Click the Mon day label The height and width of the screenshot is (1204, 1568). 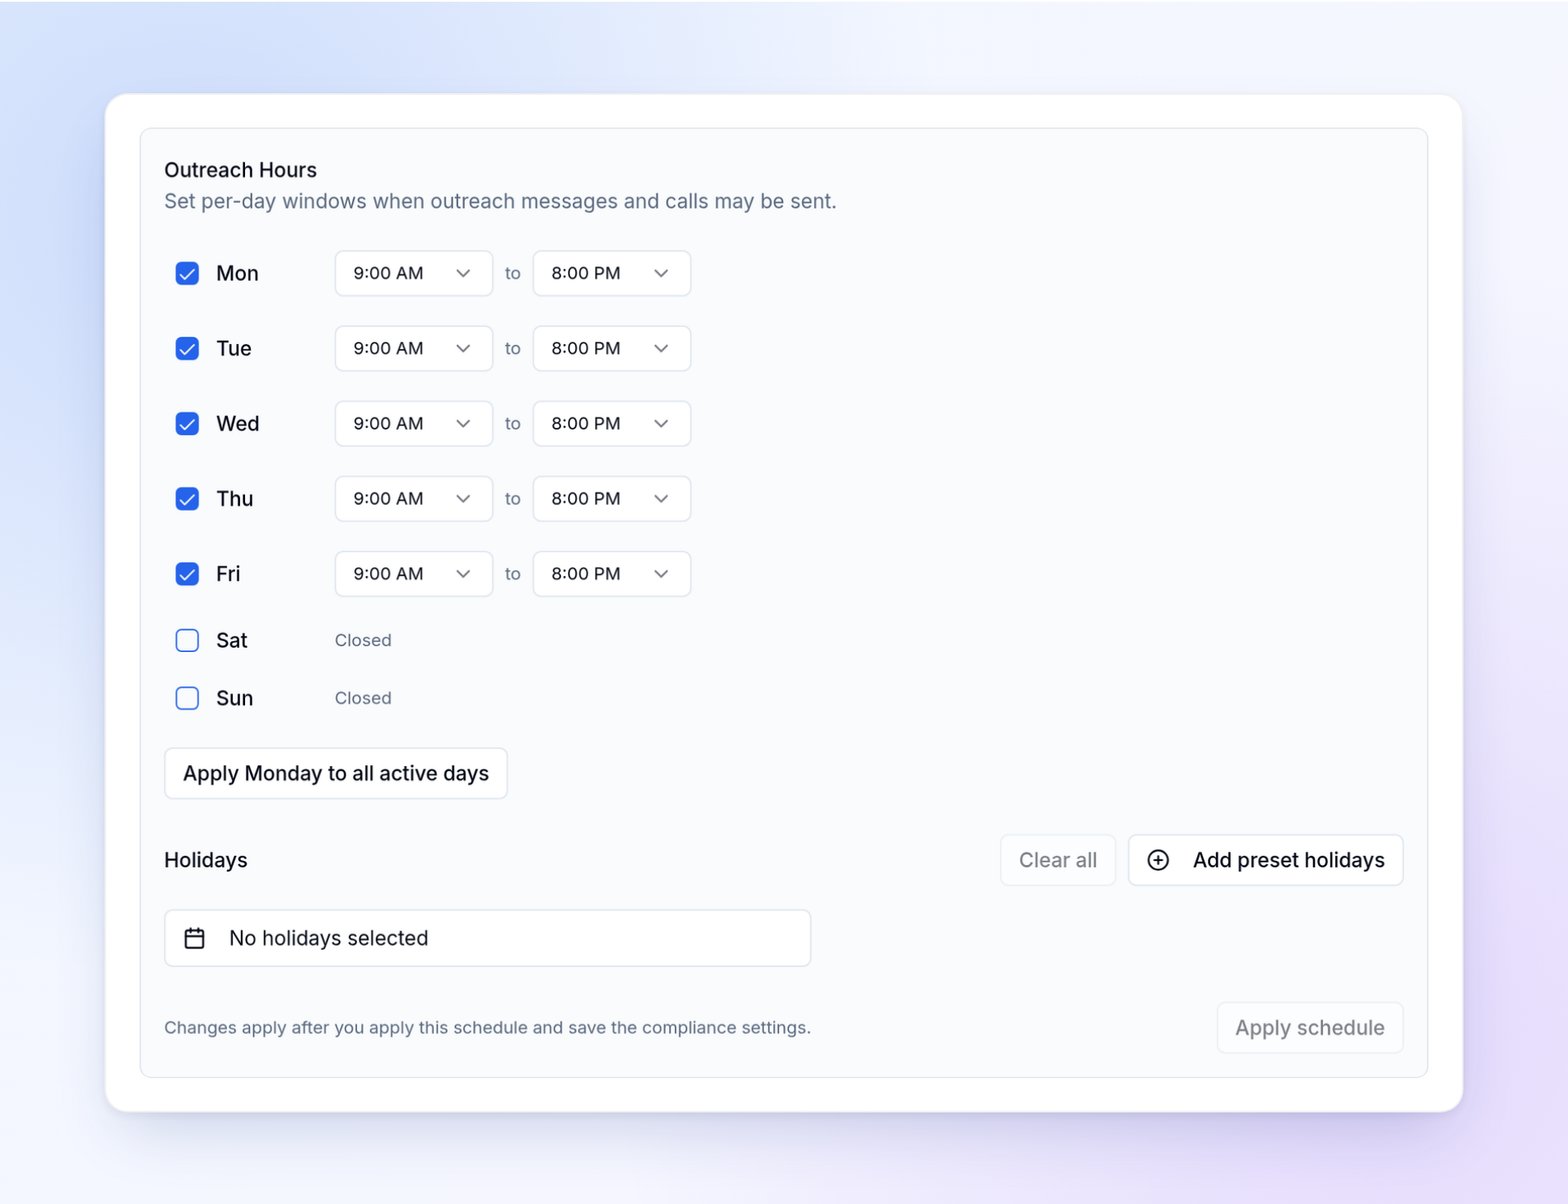[237, 273]
